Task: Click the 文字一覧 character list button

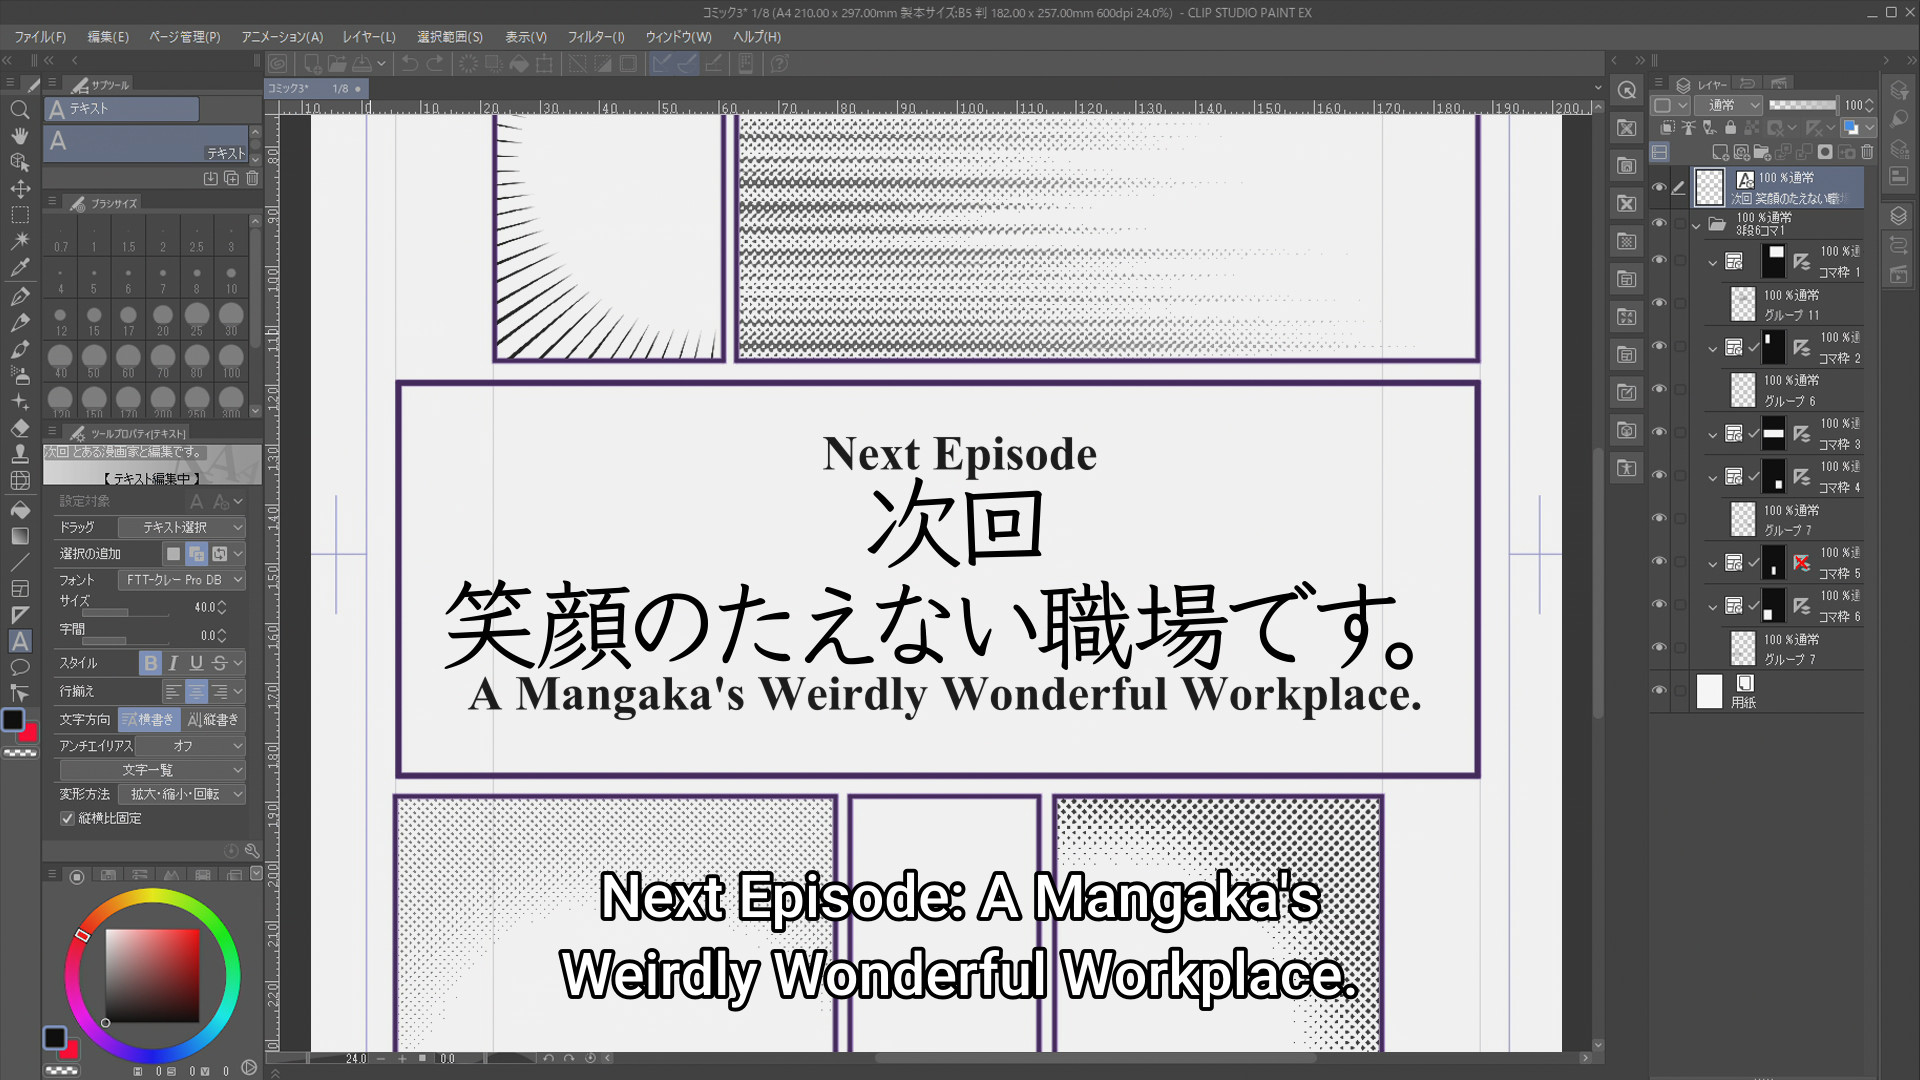Action: pos(152,770)
